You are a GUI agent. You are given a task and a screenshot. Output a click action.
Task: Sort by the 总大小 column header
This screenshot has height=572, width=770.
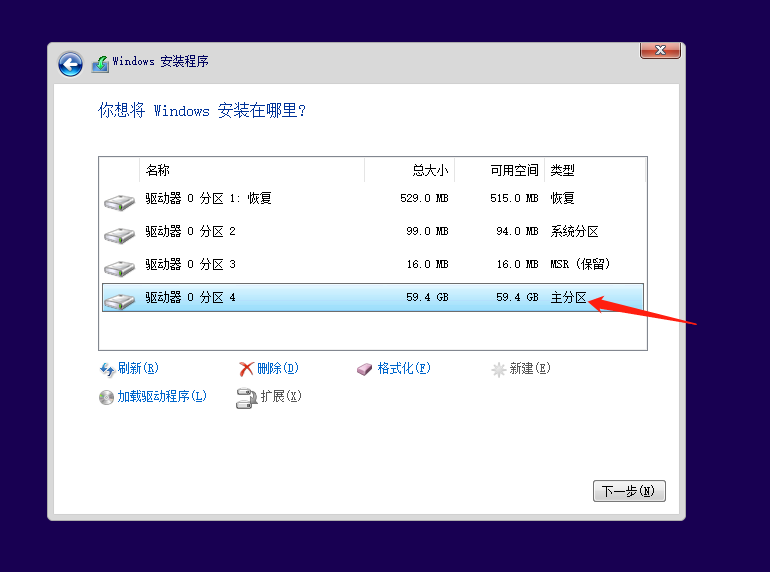[x=410, y=170]
